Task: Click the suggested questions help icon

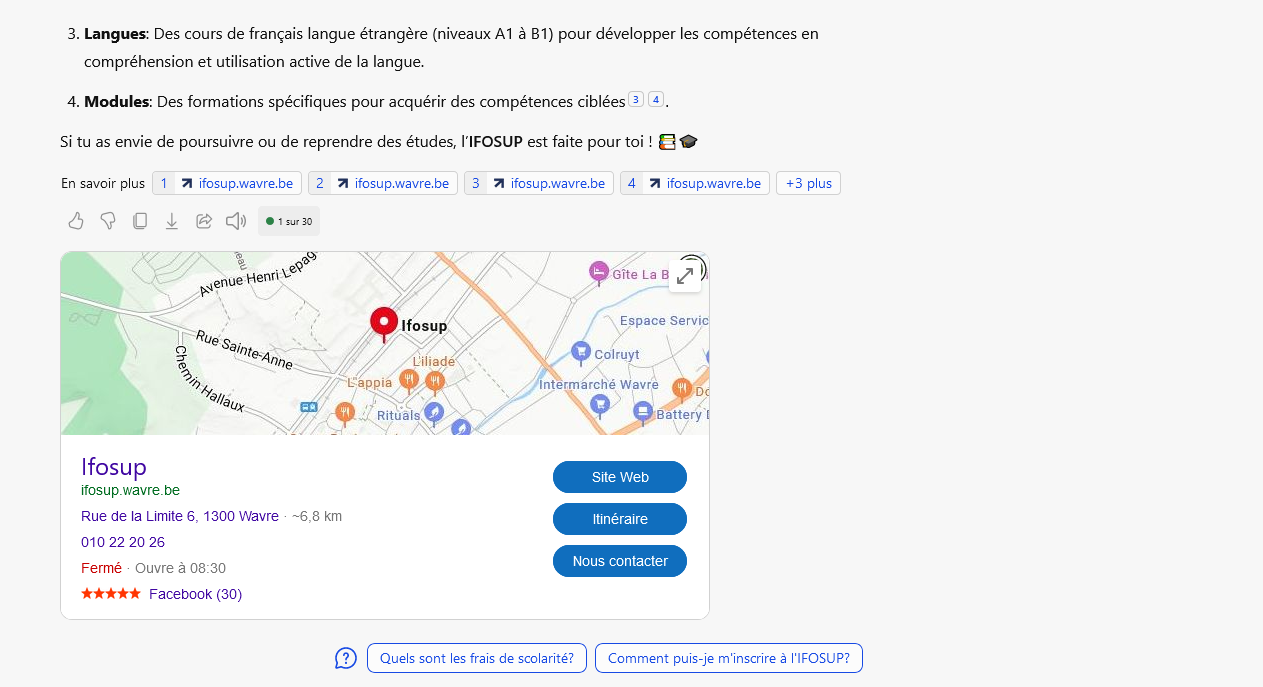Action: click(x=346, y=658)
